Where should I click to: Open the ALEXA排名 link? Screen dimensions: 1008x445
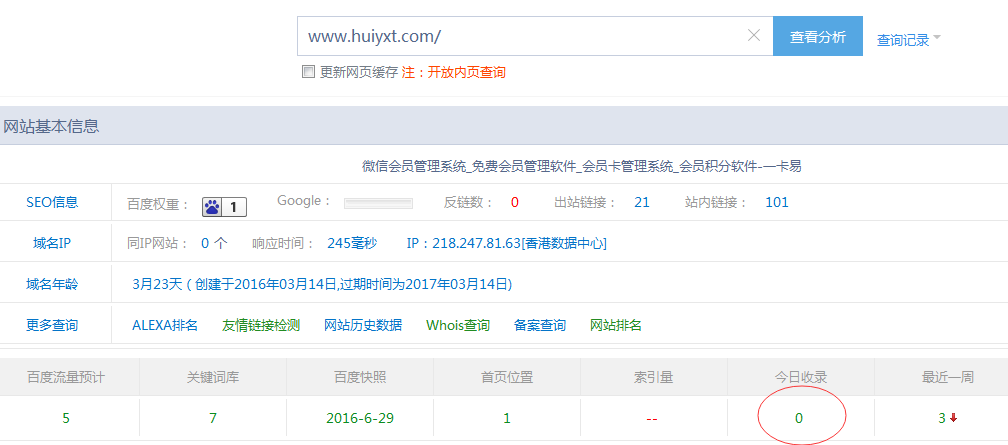click(165, 325)
